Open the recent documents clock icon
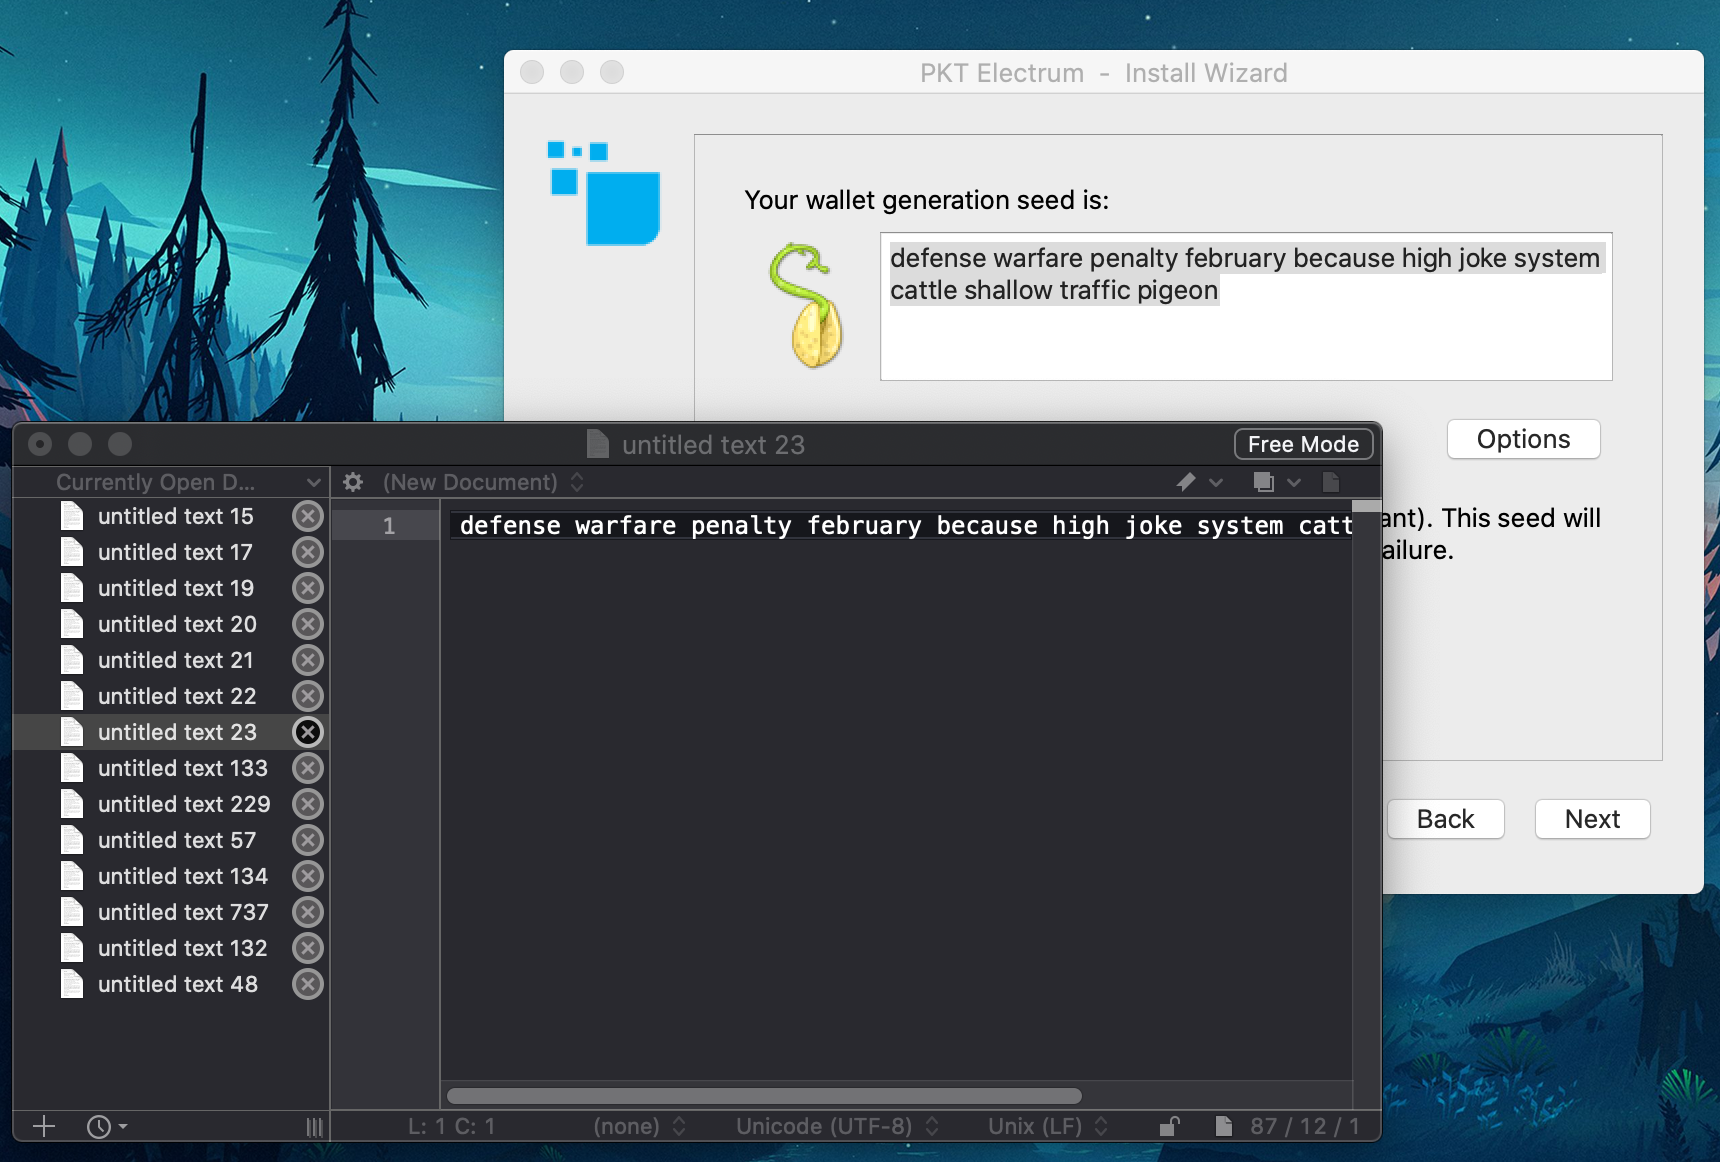 tap(100, 1127)
